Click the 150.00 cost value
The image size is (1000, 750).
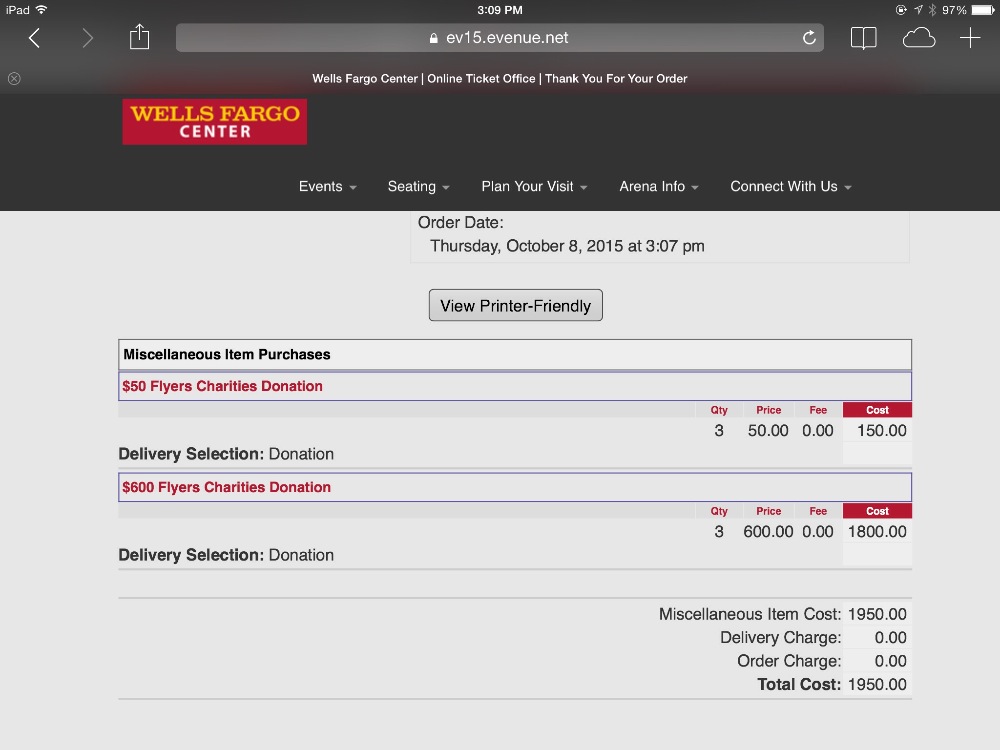pyautogui.click(x=881, y=430)
